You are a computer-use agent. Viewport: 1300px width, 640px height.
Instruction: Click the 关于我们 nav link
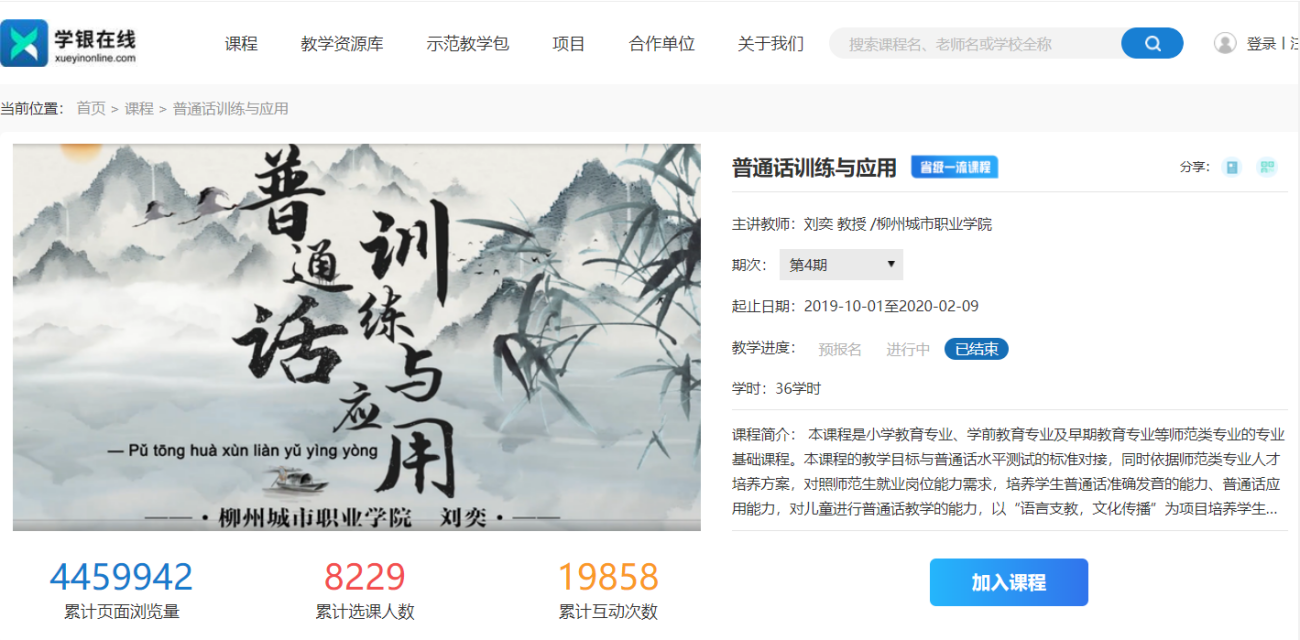771,44
